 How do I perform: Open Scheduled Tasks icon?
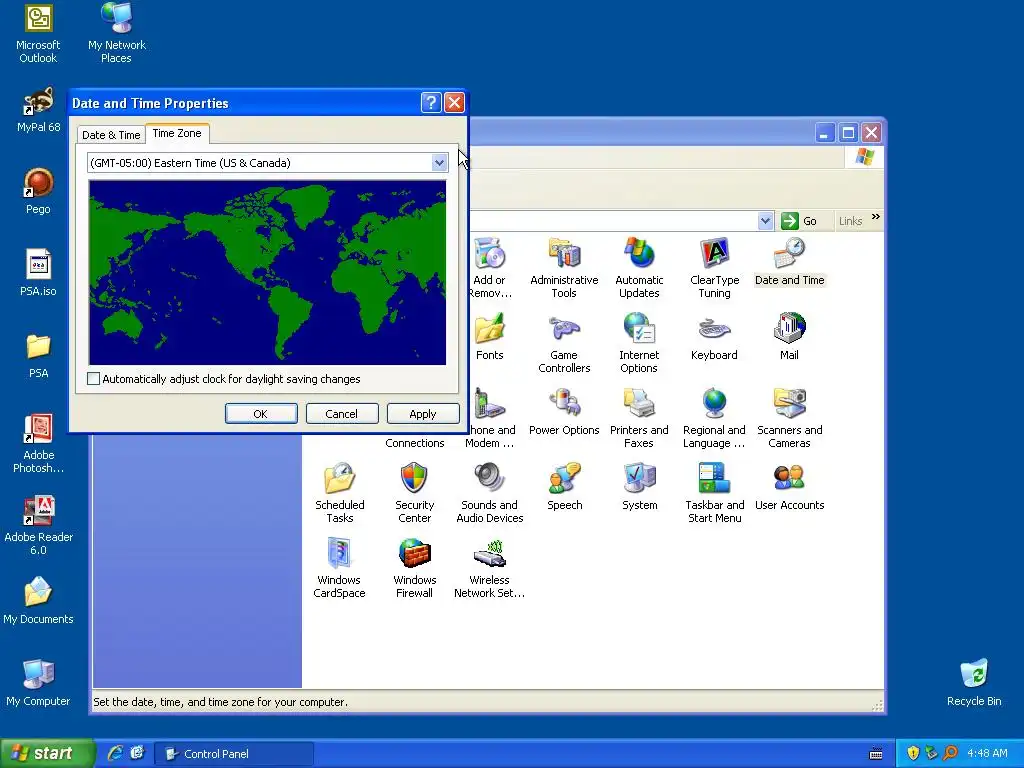click(x=340, y=493)
